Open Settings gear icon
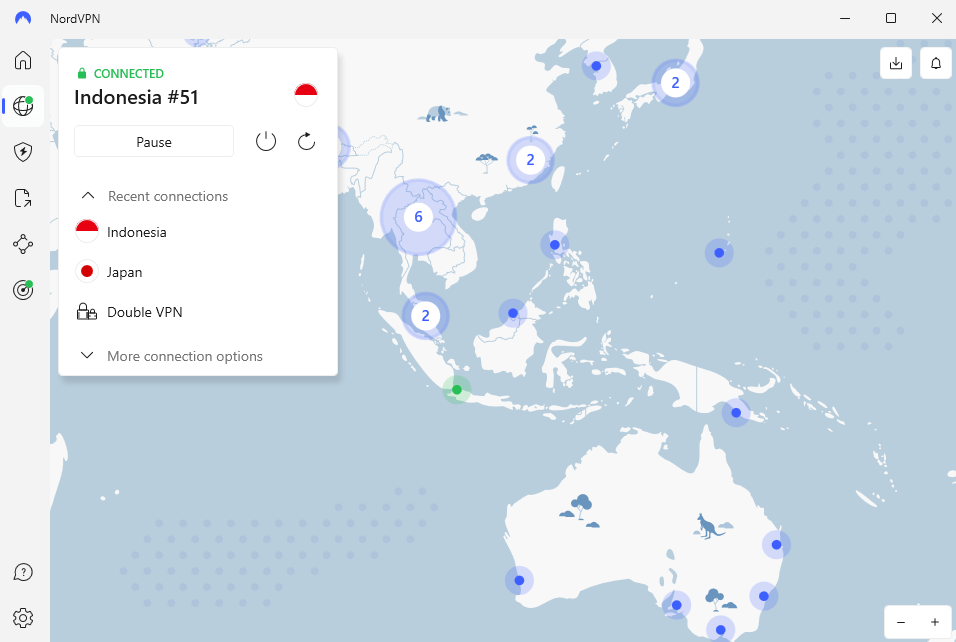This screenshot has height=642, width=956. [x=23, y=618]
